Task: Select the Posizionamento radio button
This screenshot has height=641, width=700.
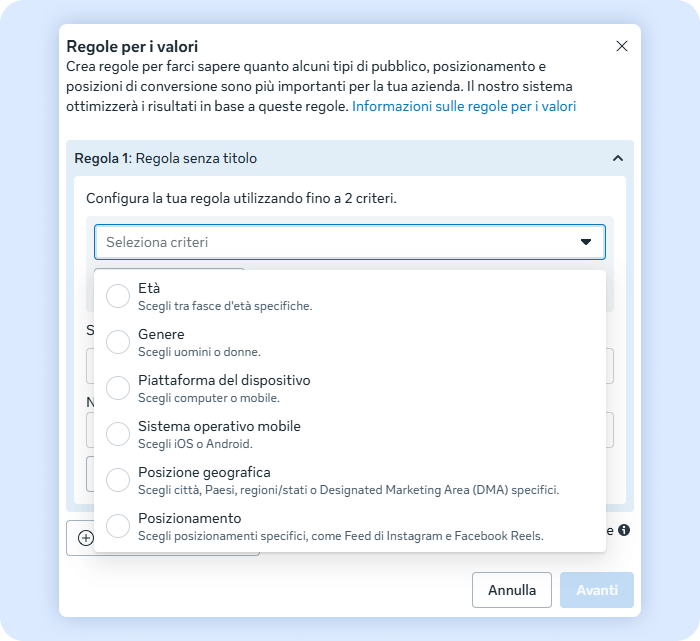Action: (x=118, y=526)
